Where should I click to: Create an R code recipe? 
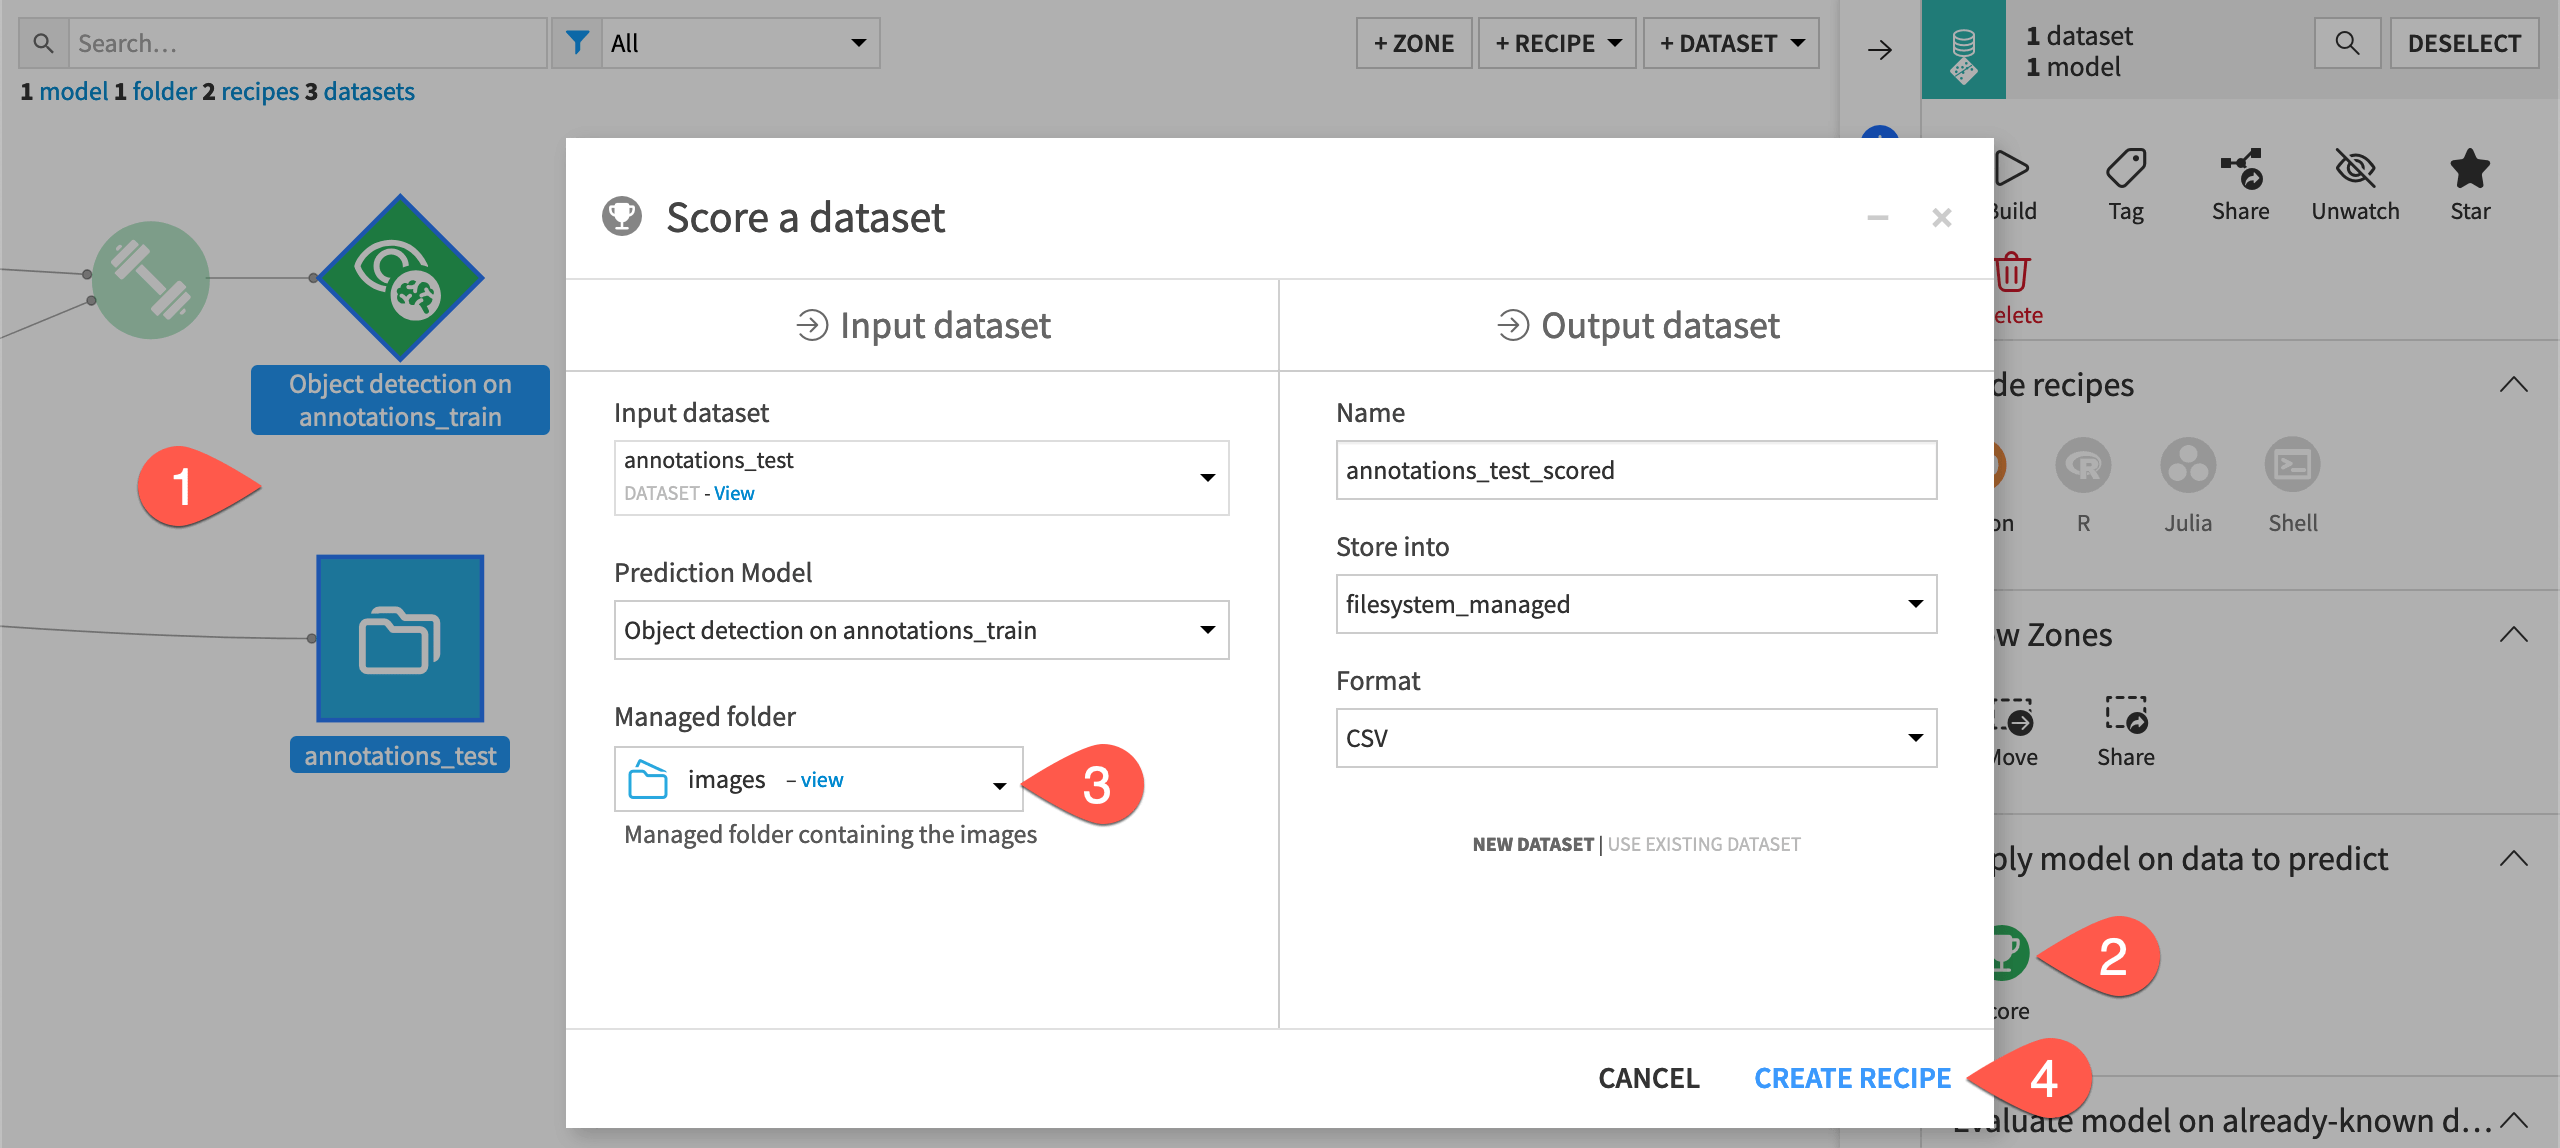2083,465
